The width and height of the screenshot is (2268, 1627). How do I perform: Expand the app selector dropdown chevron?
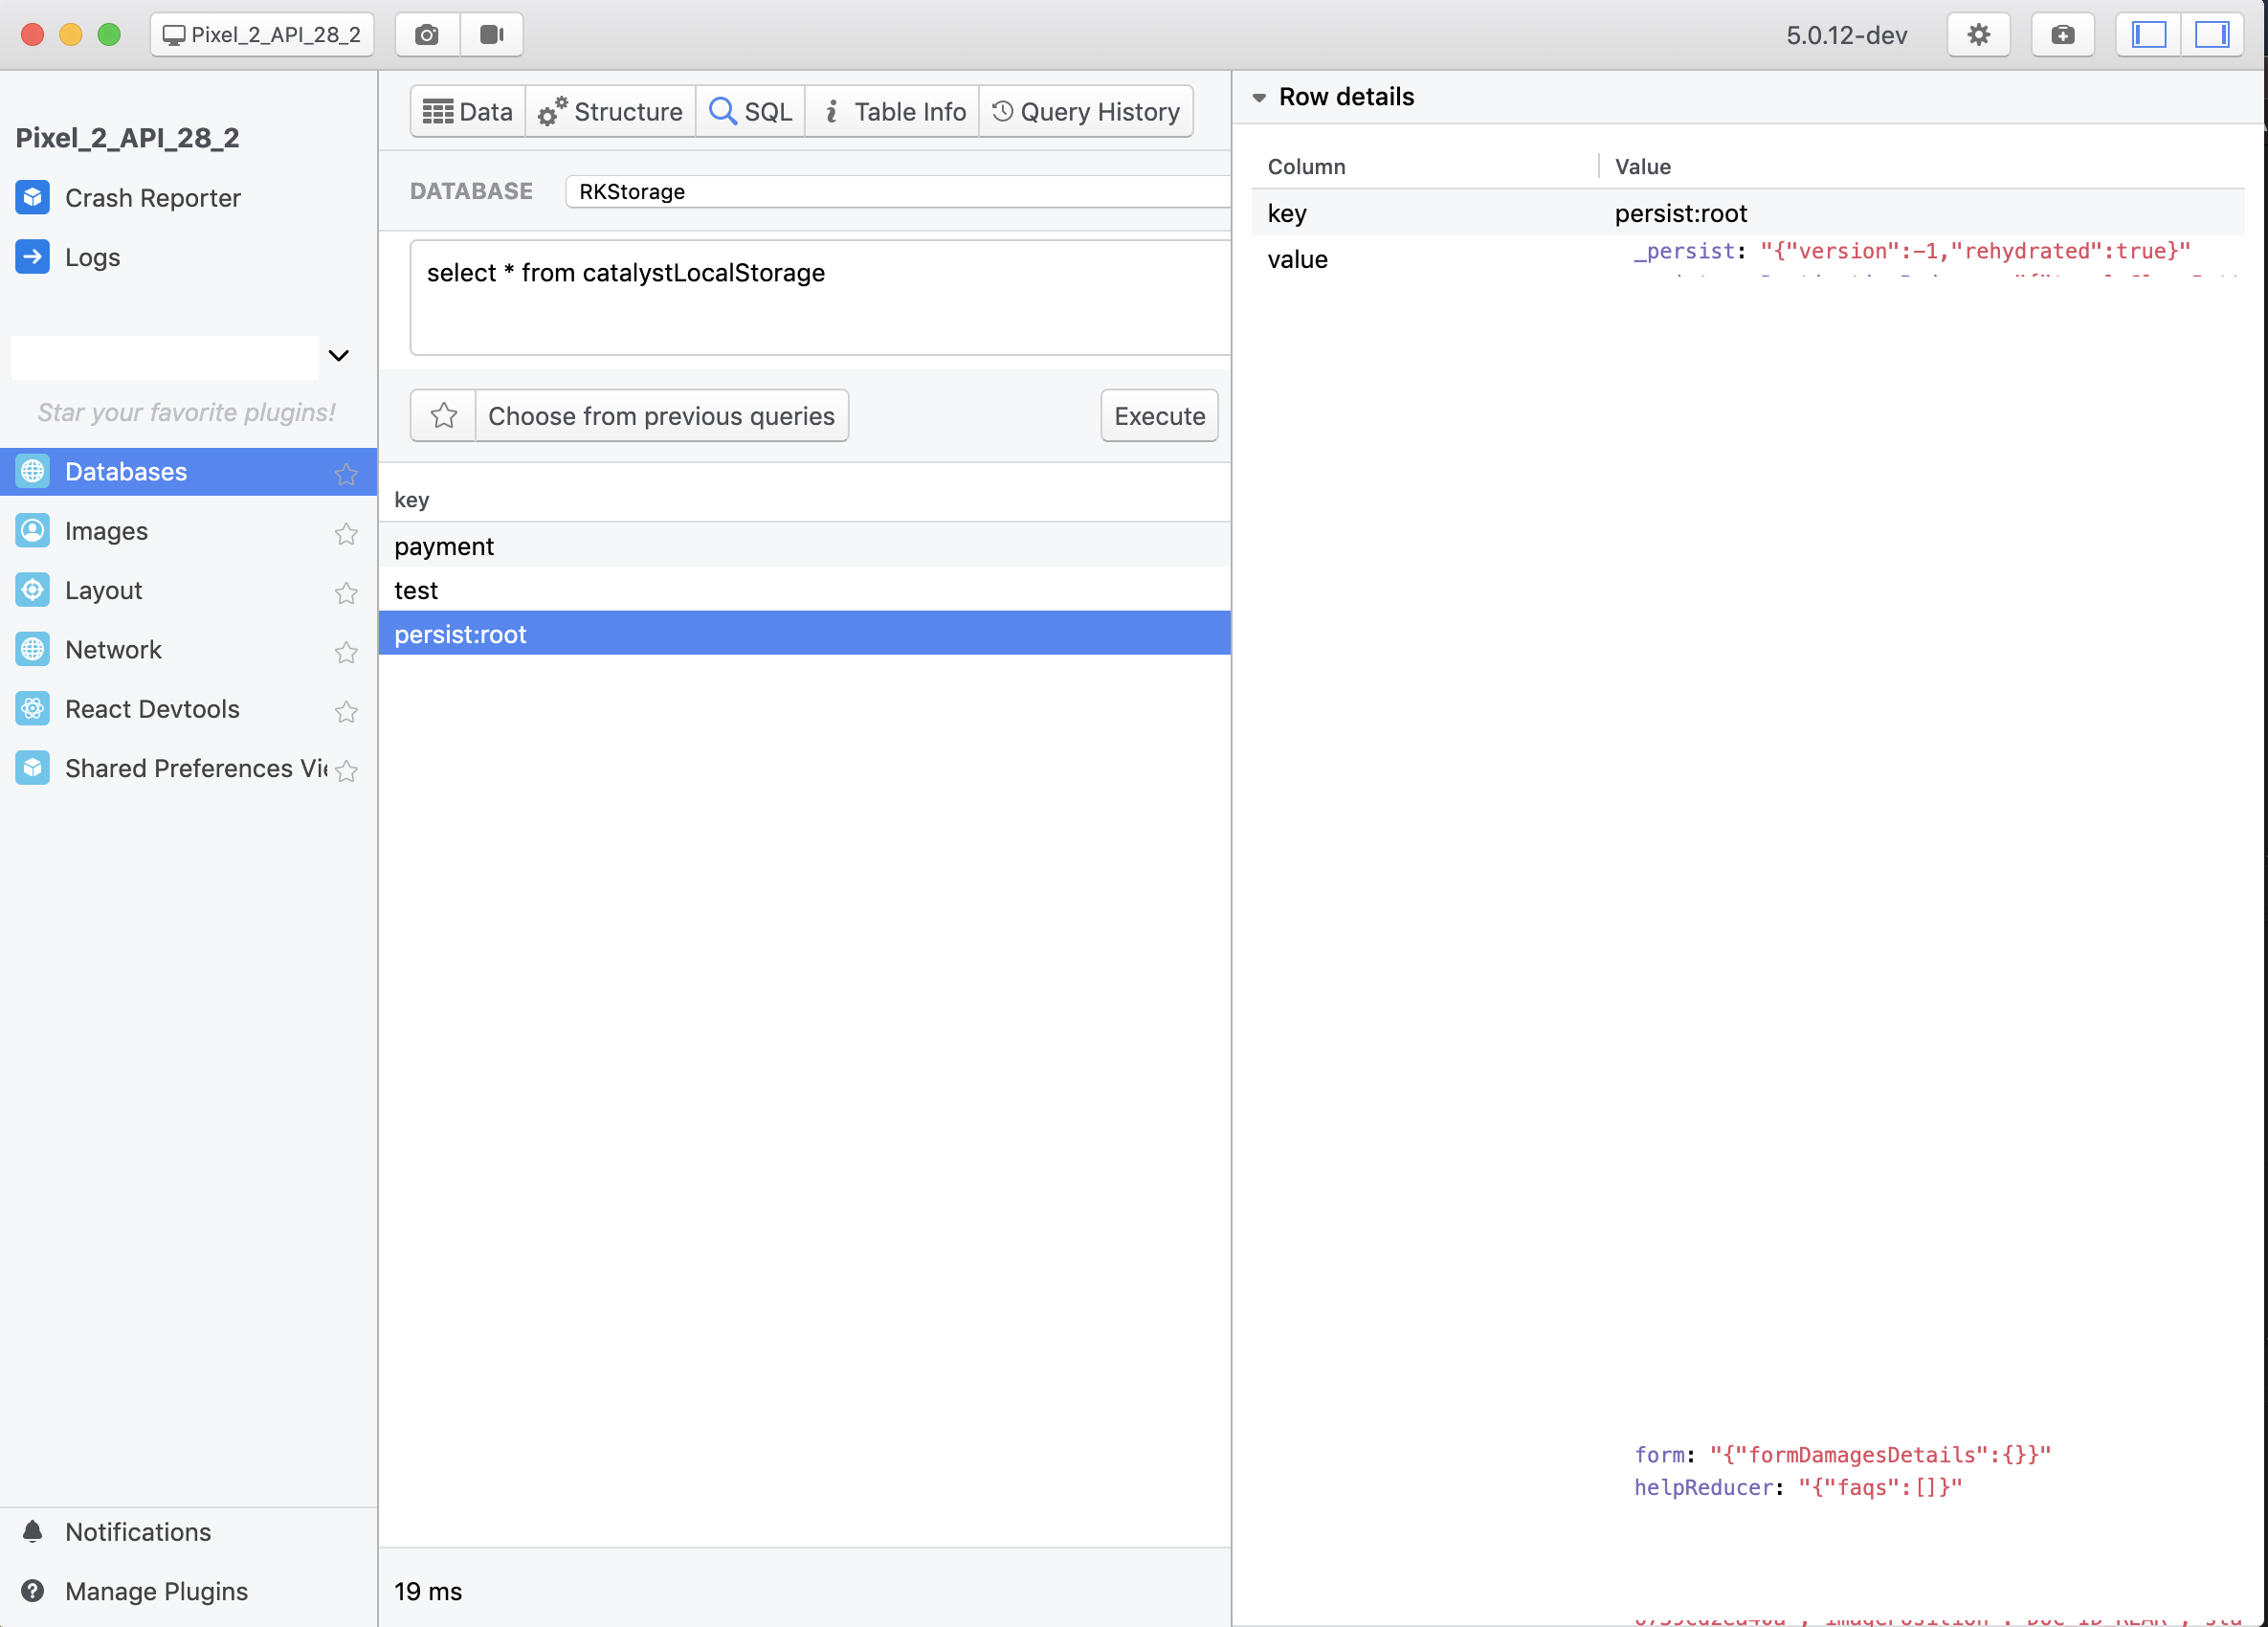click(339, 356)
